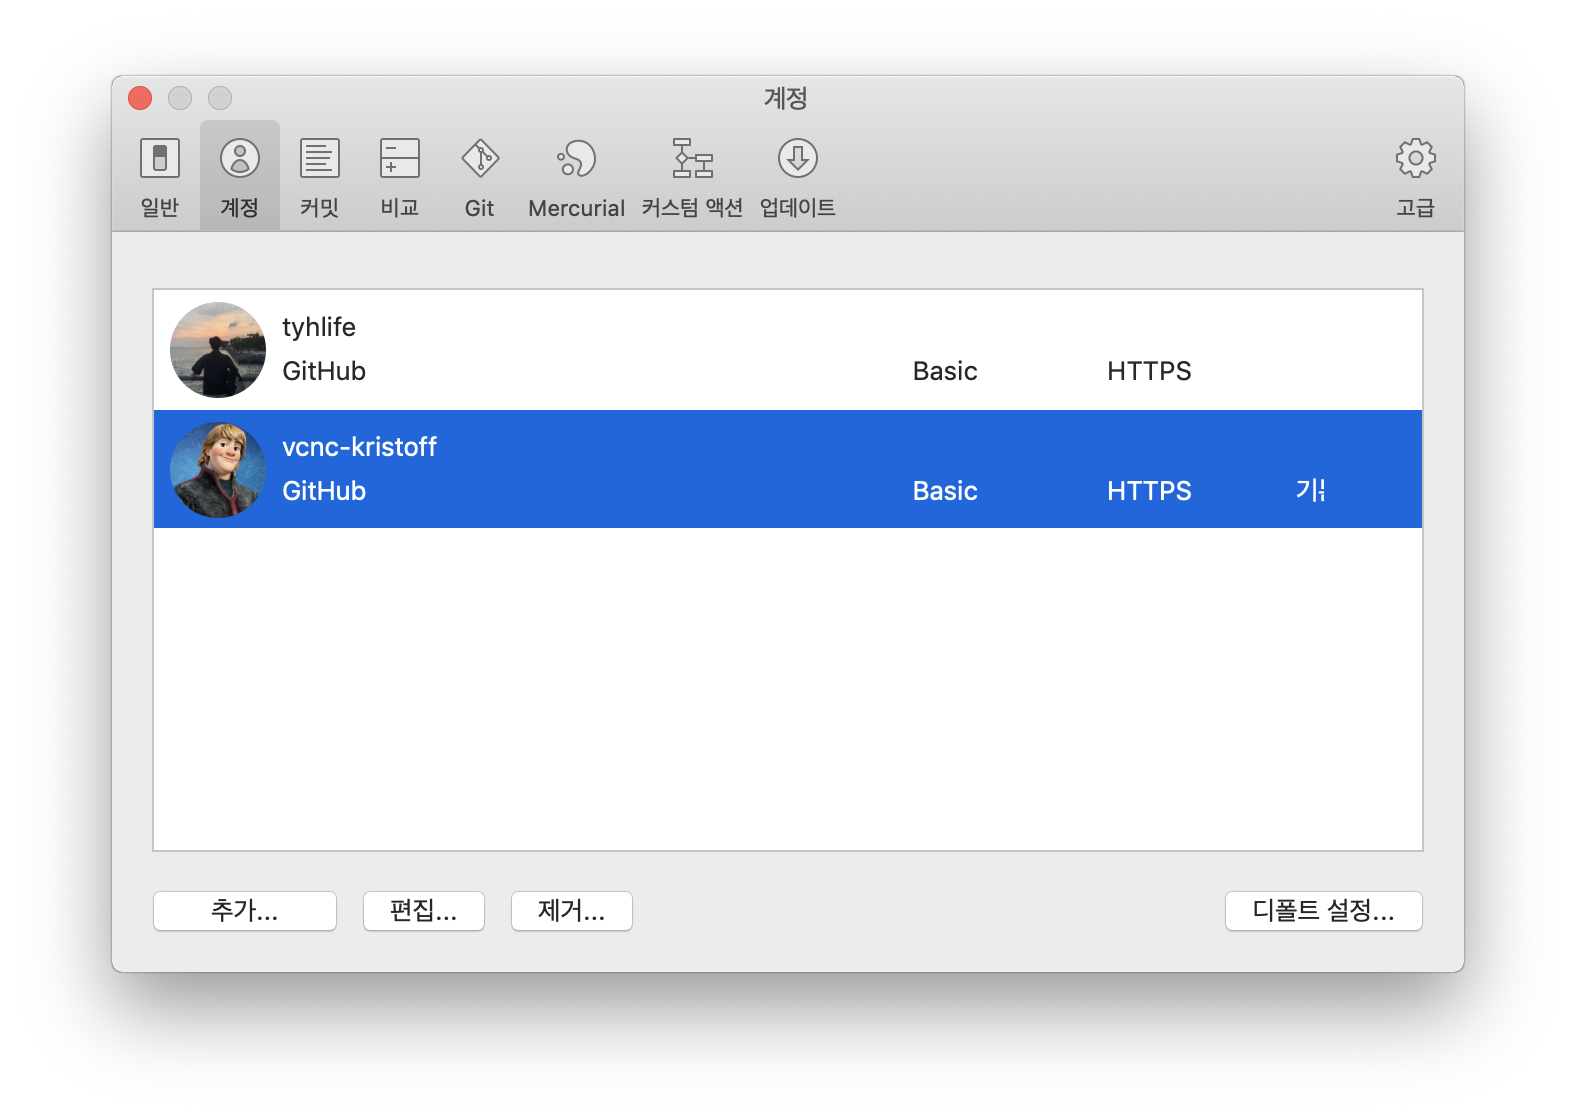Click the 디폴트 설정... button

pyautogui.click(x=1324, y=911)
